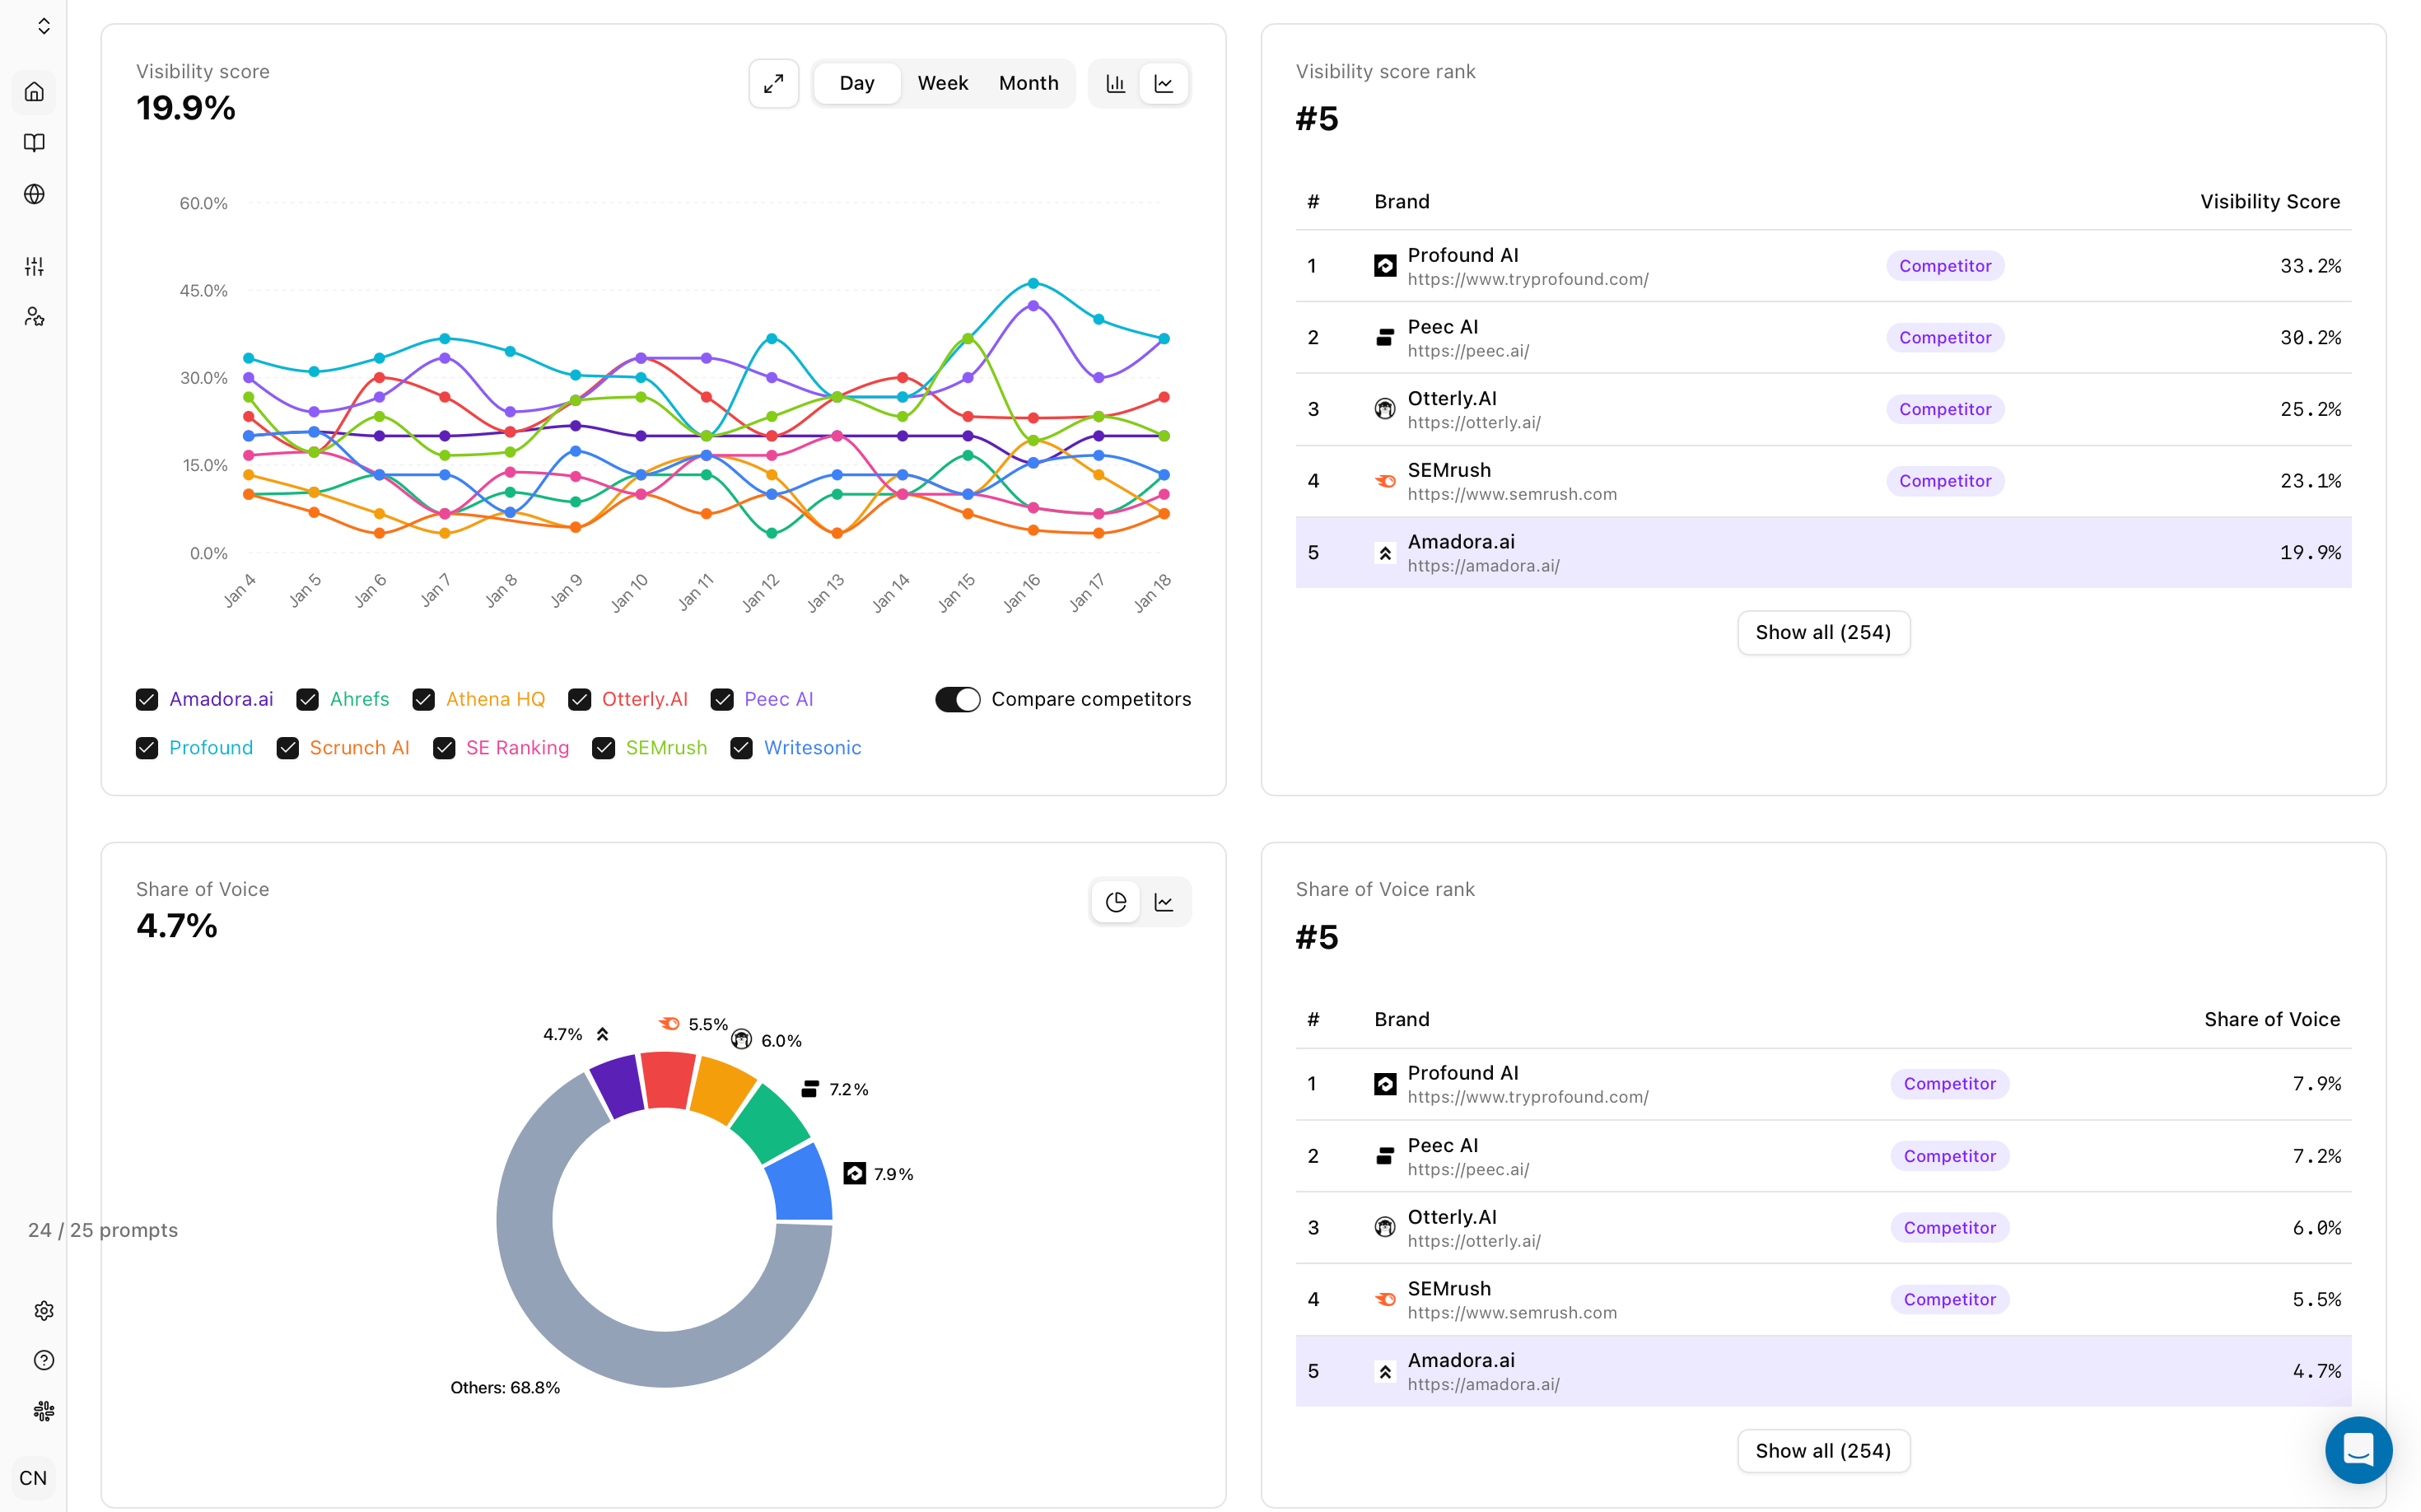Image resolution: width=2421 pixels, height=1512 pixels.
Task: Uncheck the Writesonic series checkbox
Action: pyautogui.click(x=742, y=748)
